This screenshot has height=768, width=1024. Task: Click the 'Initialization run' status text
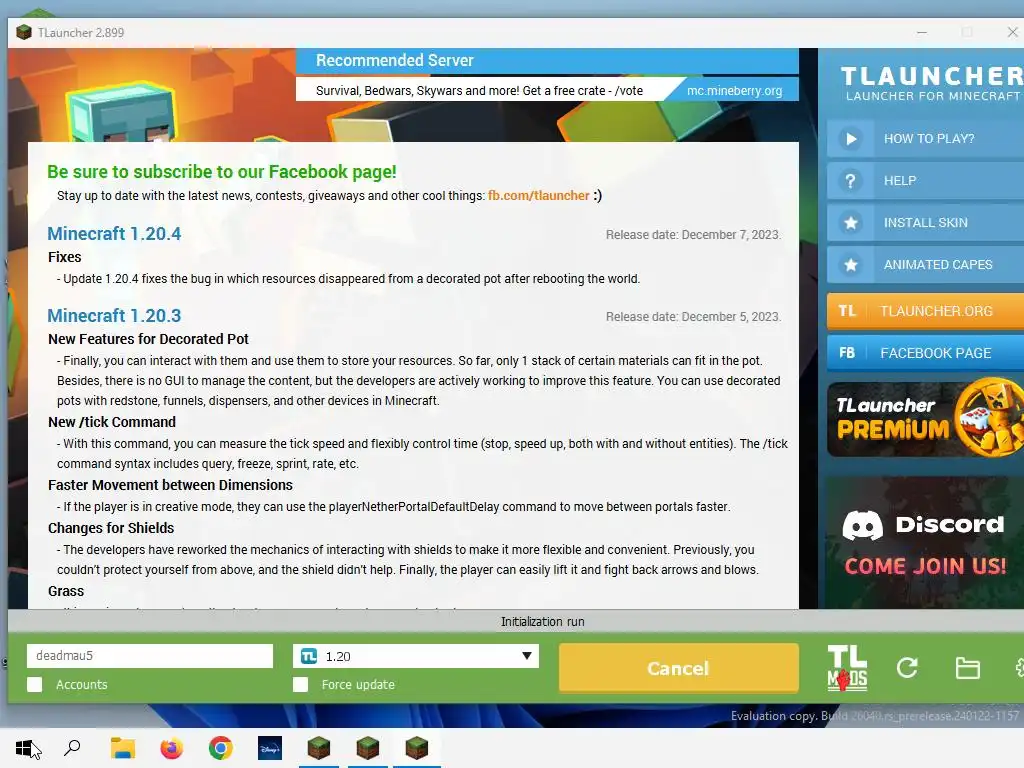click(542, 622)
